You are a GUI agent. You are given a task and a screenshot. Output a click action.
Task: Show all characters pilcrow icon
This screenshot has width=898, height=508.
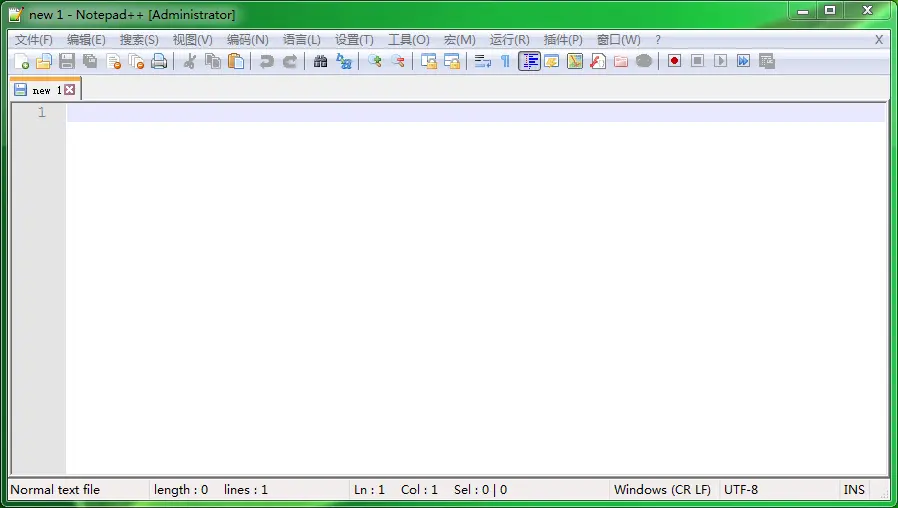pos(505,61)
